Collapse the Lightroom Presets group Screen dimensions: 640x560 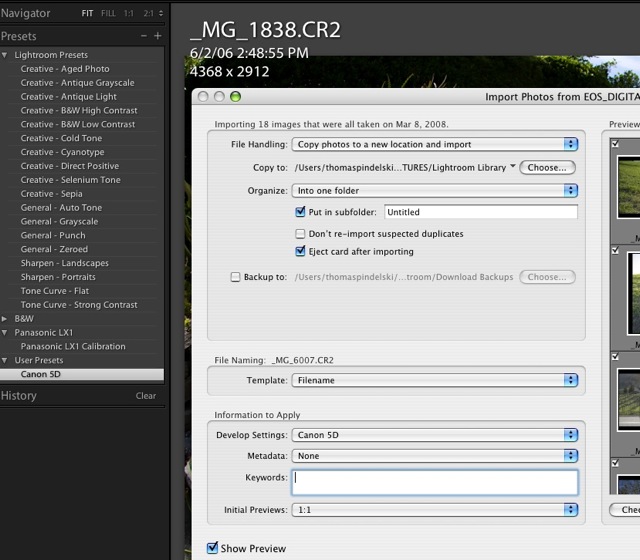pos(4,55)
